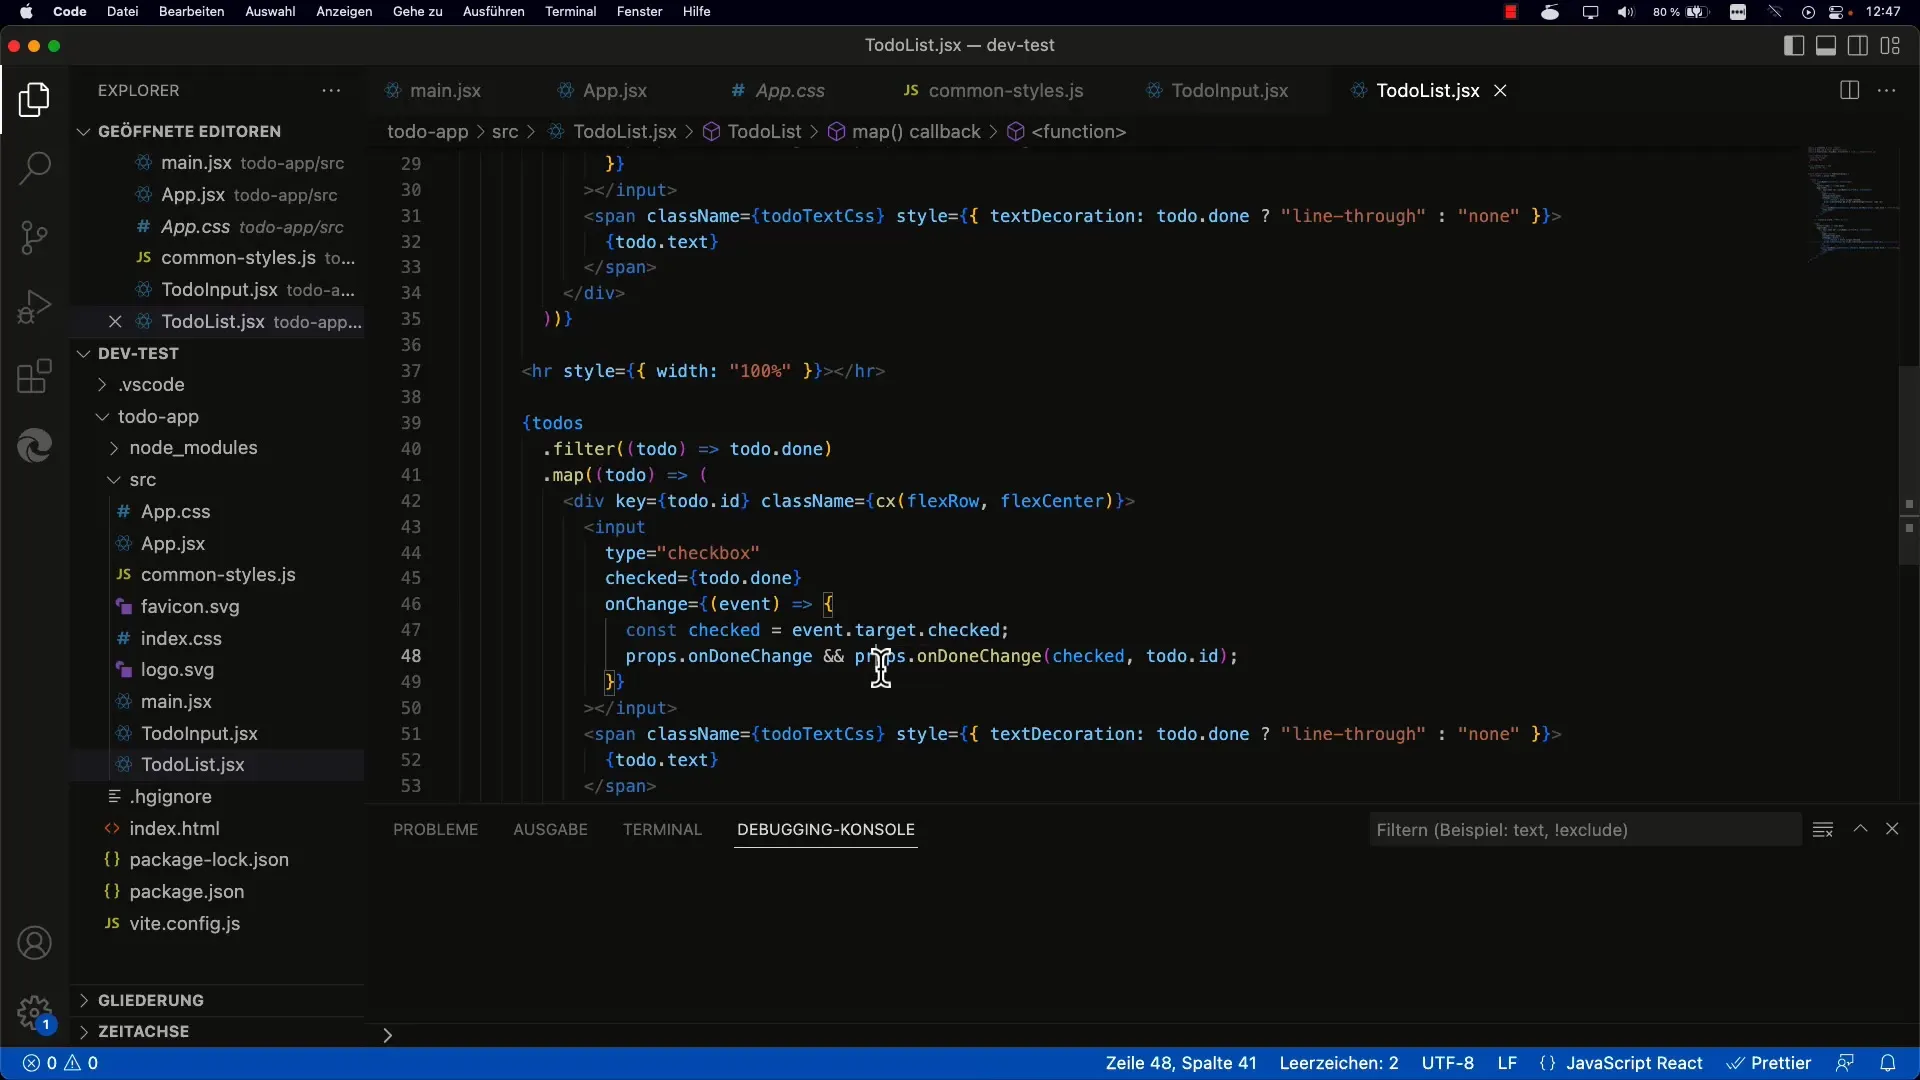
Task: Click the editor vertical scrollbar
Action: (1909, 465)
